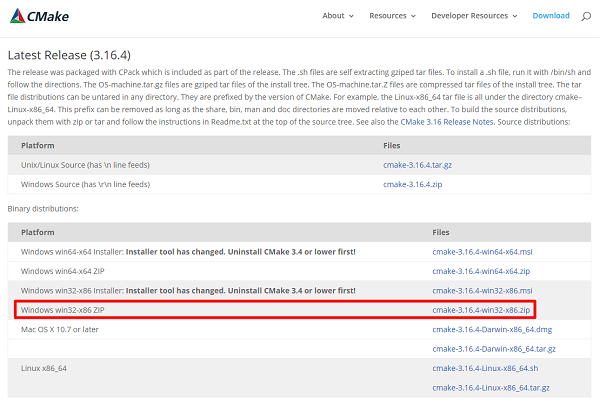The width and height of the screenshot is (600, 405).
Task: Select the Windows Source platform row text
Action: pyautogui.click(x=85, y=185)
